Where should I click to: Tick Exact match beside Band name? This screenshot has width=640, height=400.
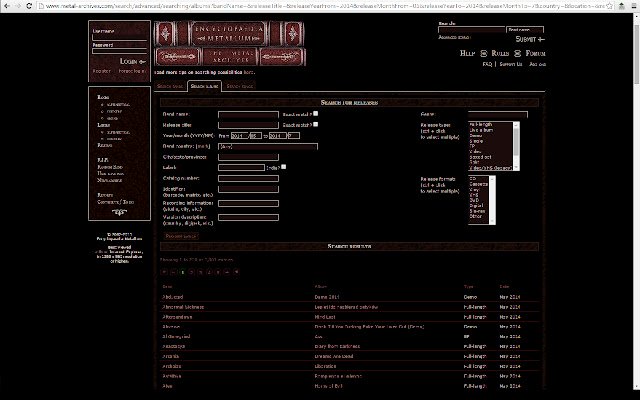click(316, 114)
